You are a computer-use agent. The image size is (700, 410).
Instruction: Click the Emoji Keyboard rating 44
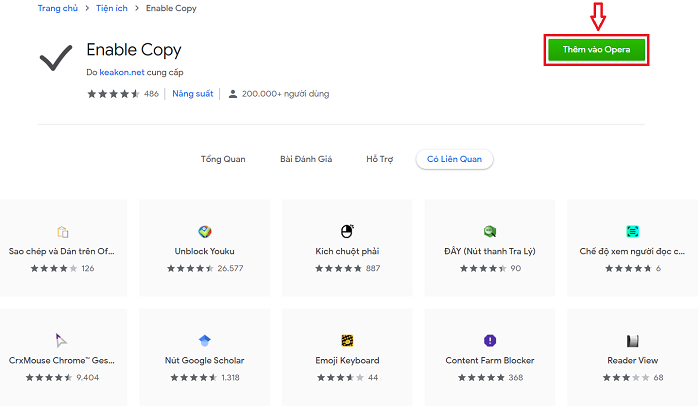(x=373, y=378)
